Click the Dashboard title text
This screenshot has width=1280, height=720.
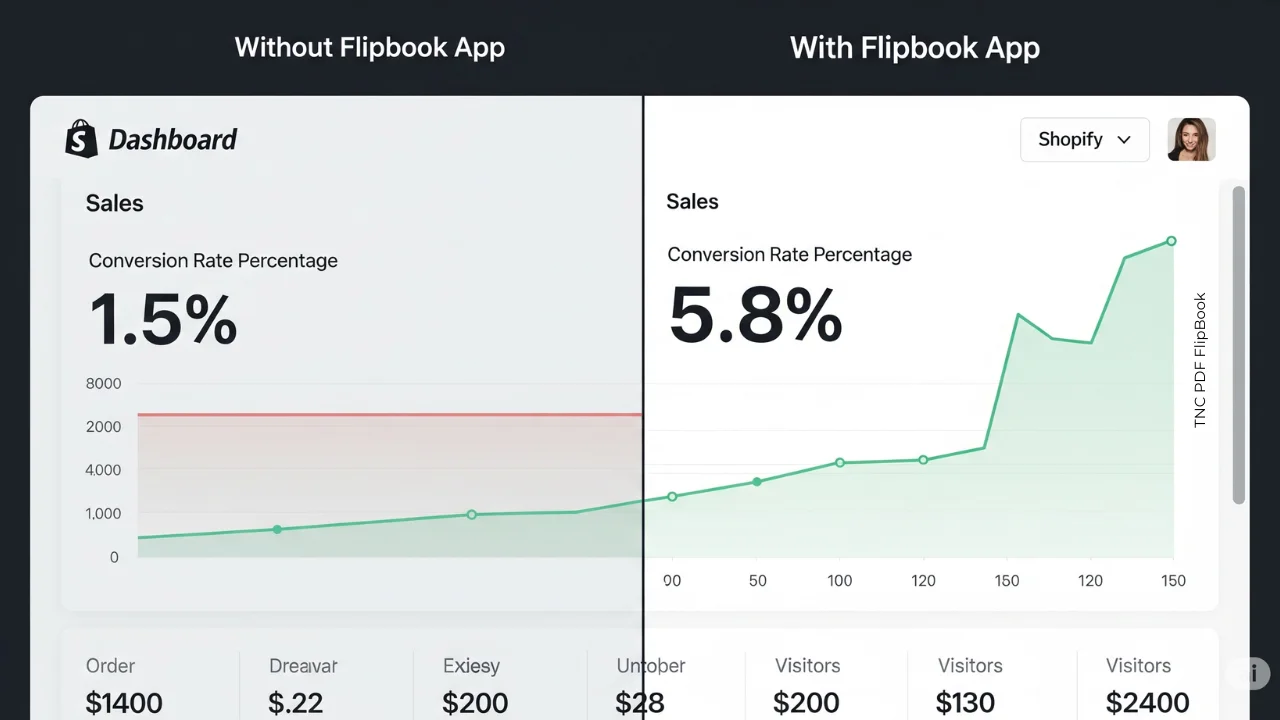(172, 140)
